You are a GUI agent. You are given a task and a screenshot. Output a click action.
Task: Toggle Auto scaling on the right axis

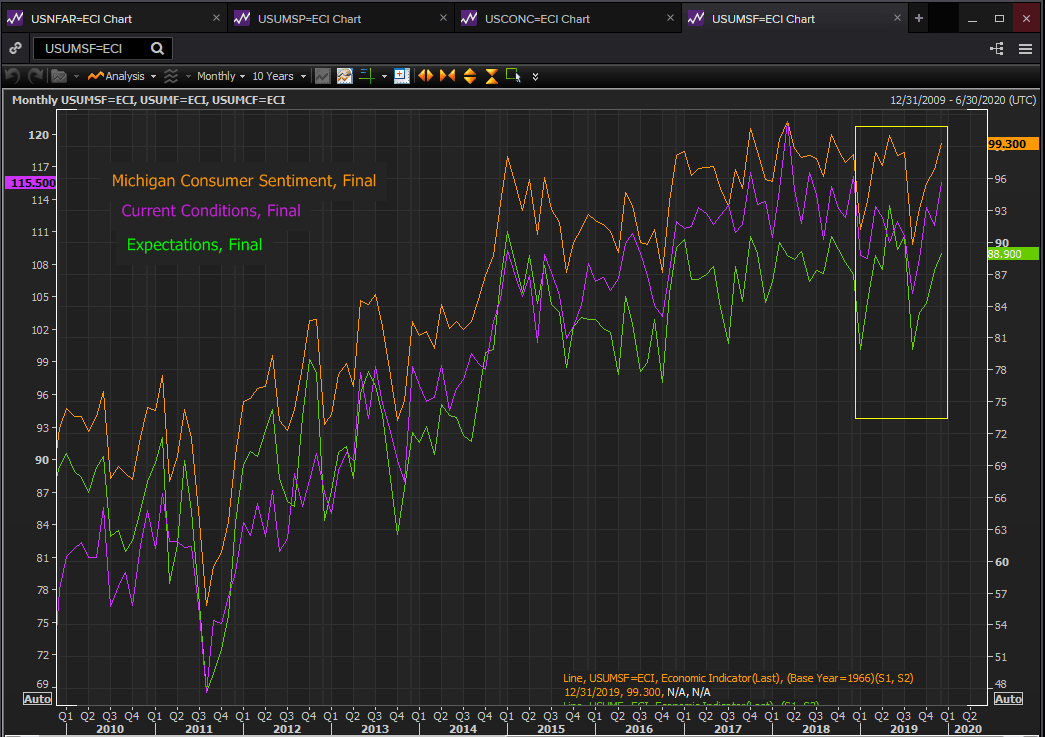point(1008,698)
